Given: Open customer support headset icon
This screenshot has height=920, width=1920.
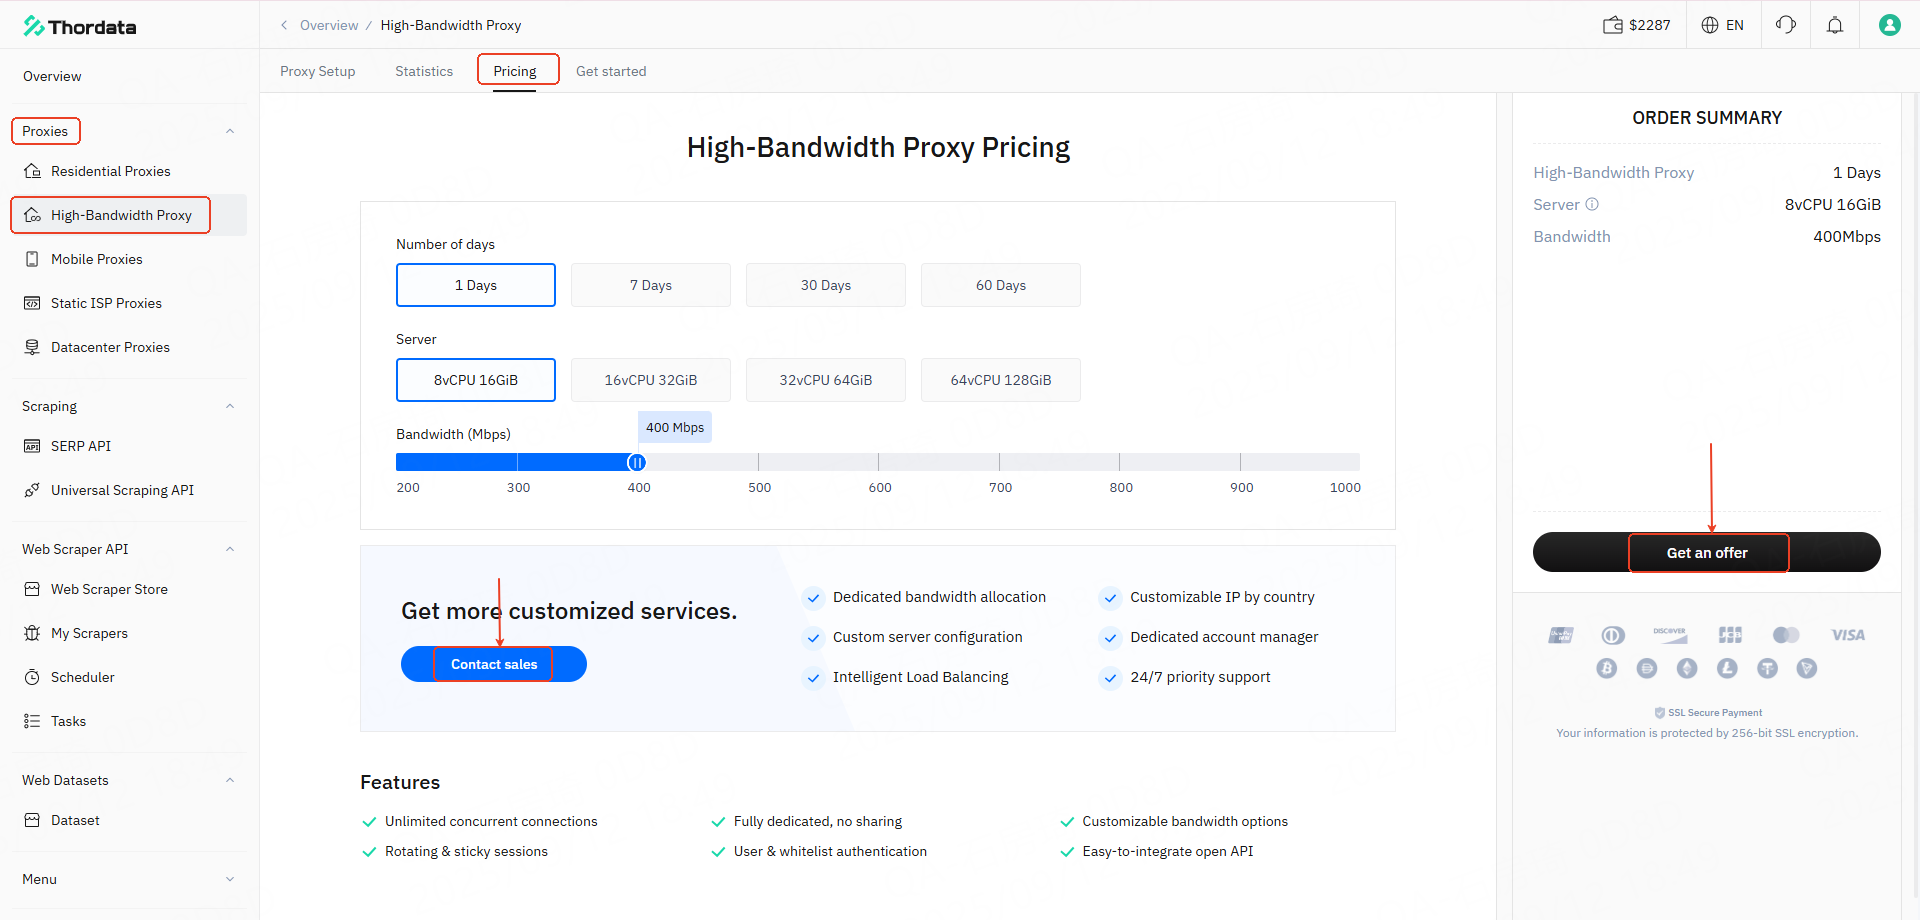Looking at the screenshot, I should pyautogui.click(x=1786, y=25).
